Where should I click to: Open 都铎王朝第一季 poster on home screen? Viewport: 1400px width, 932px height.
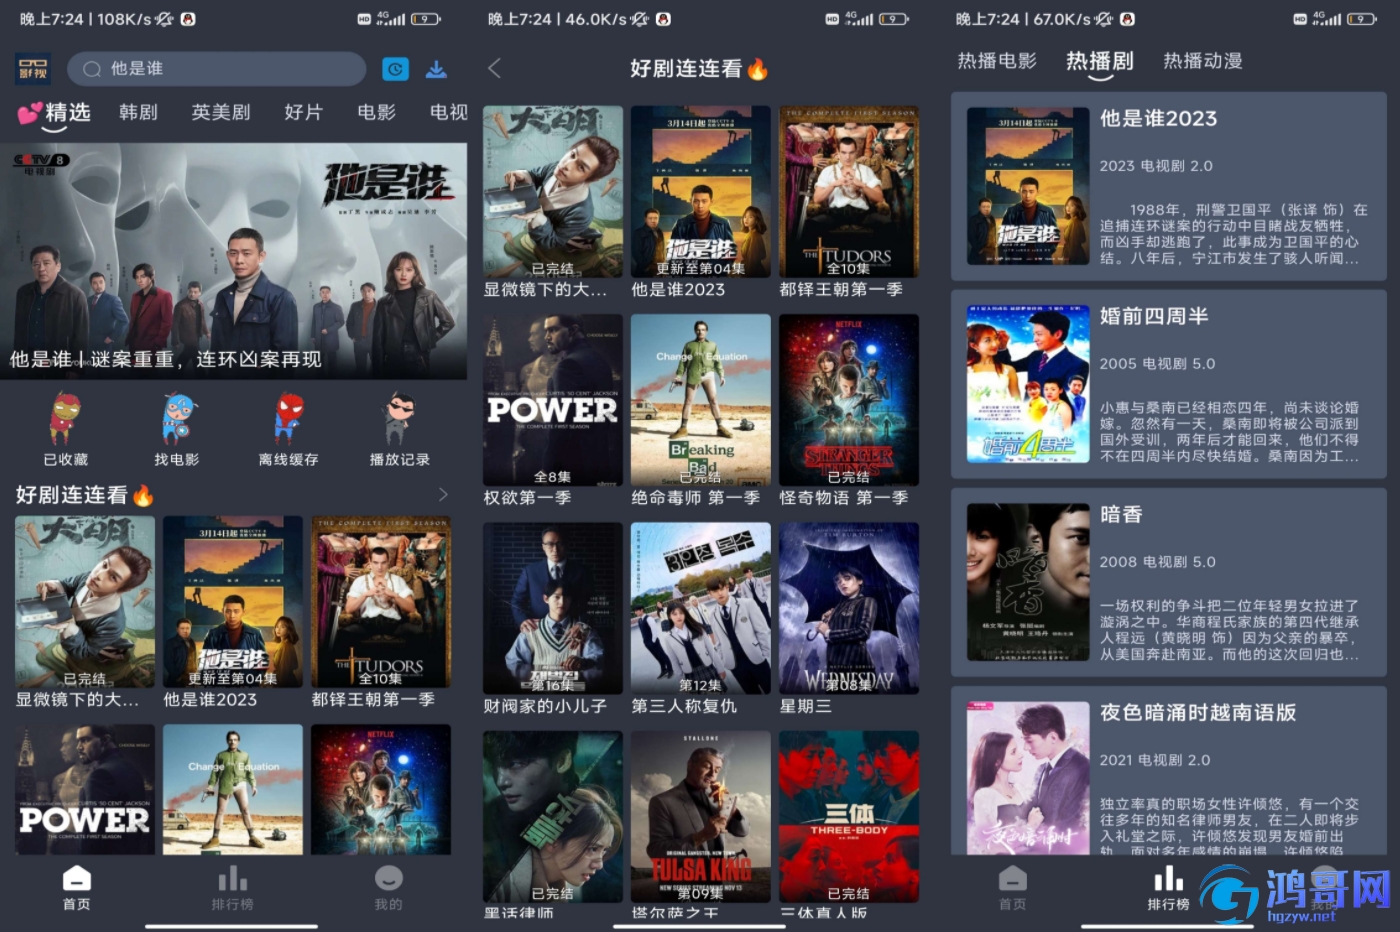coord(381,602)
